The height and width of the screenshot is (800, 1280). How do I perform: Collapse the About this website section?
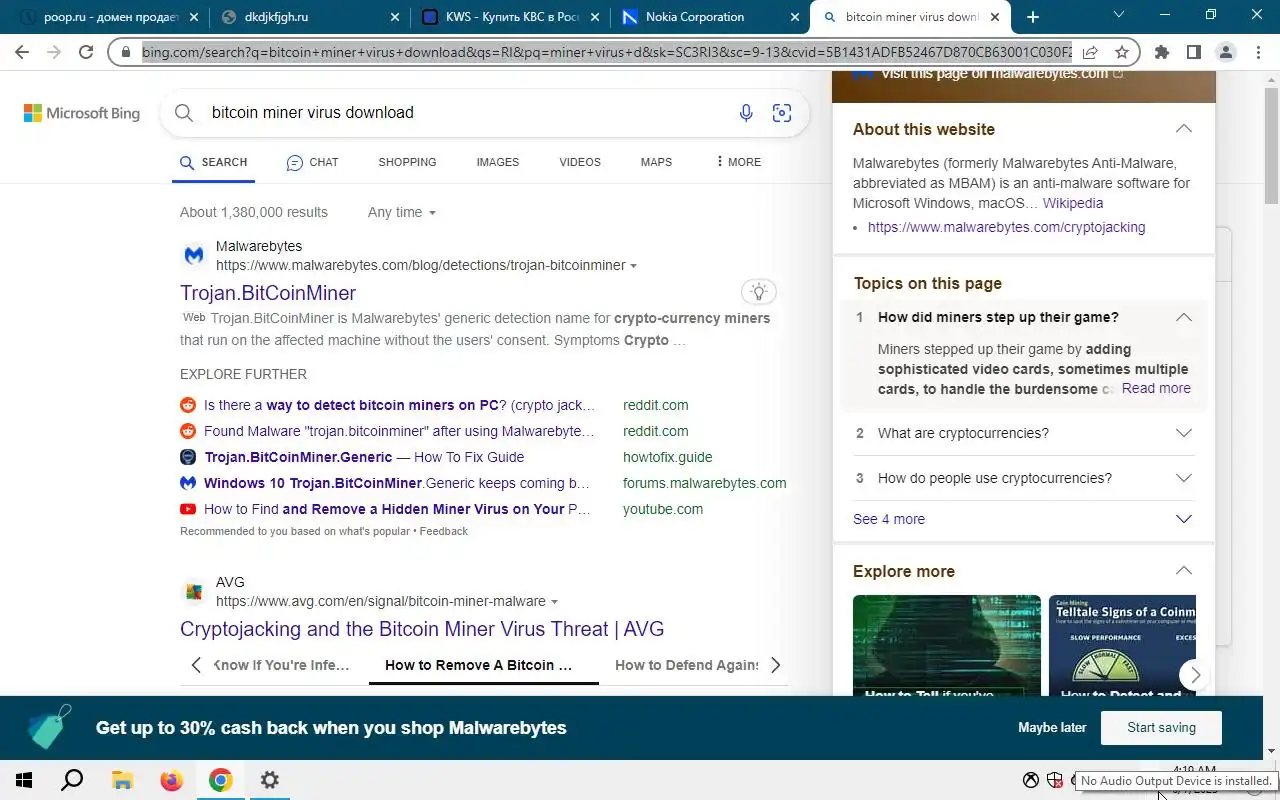click(x=1184, y=129)
